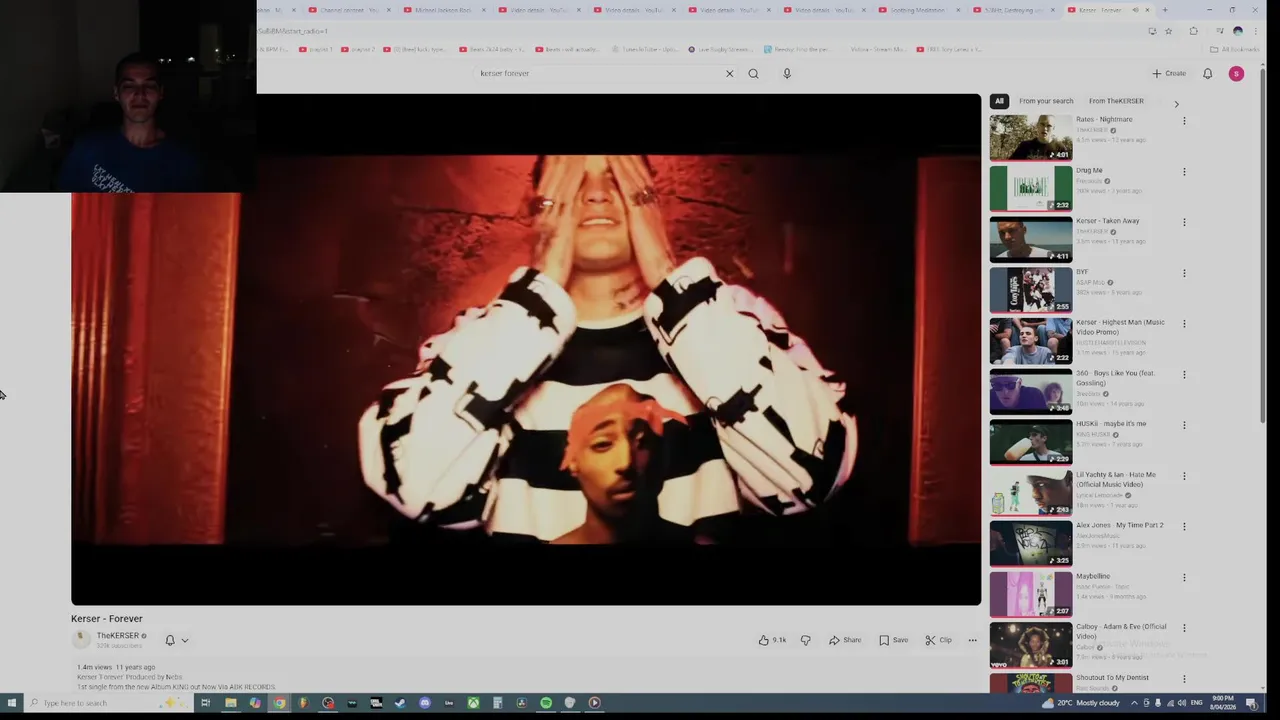Click the main video player to pause
Screen dimensions: 1280x720
point(526,349)
